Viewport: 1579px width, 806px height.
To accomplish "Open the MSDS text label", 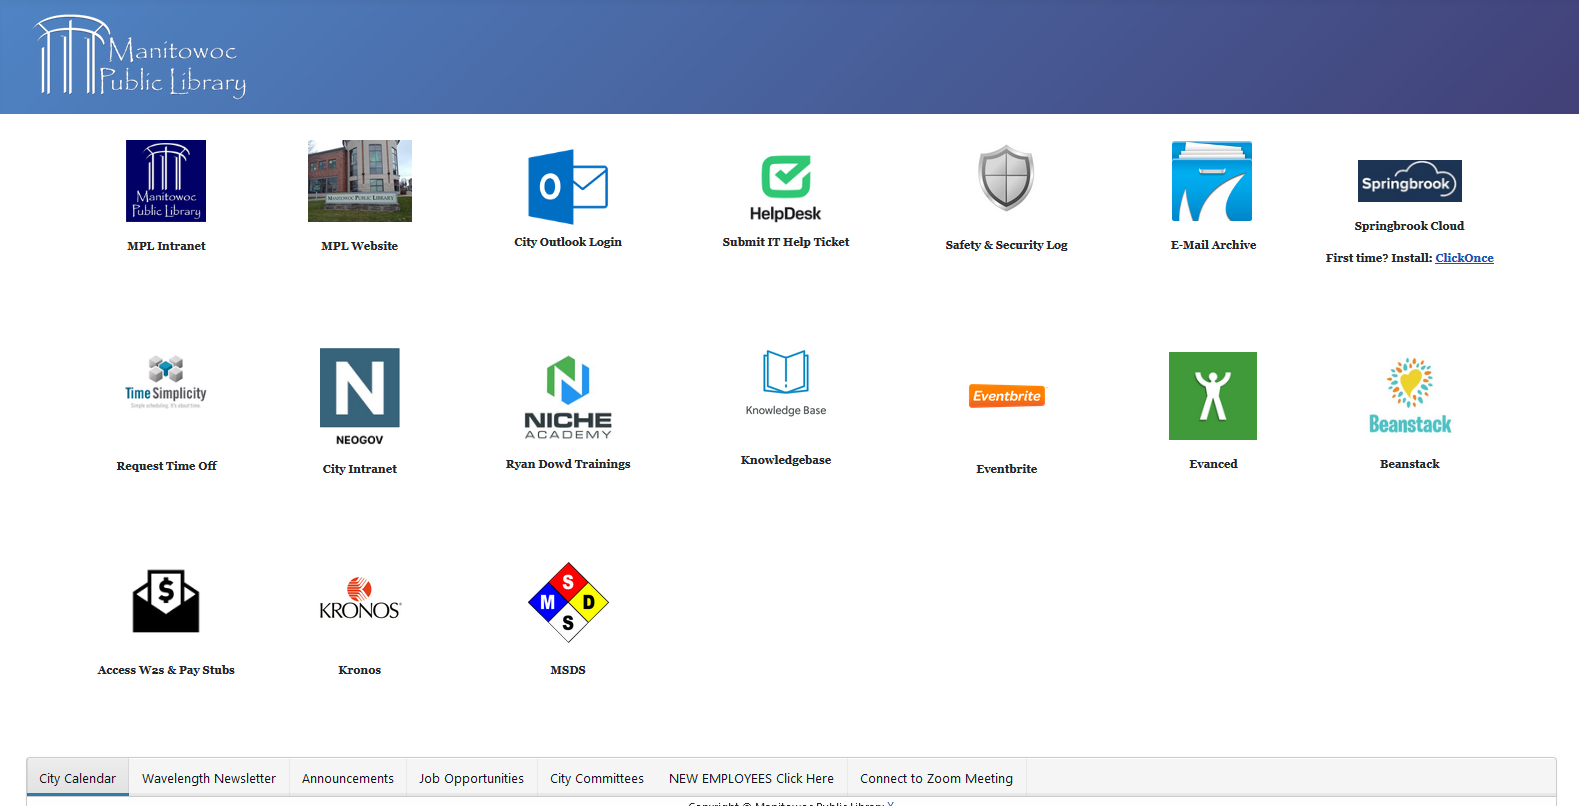I will (568, 670).
